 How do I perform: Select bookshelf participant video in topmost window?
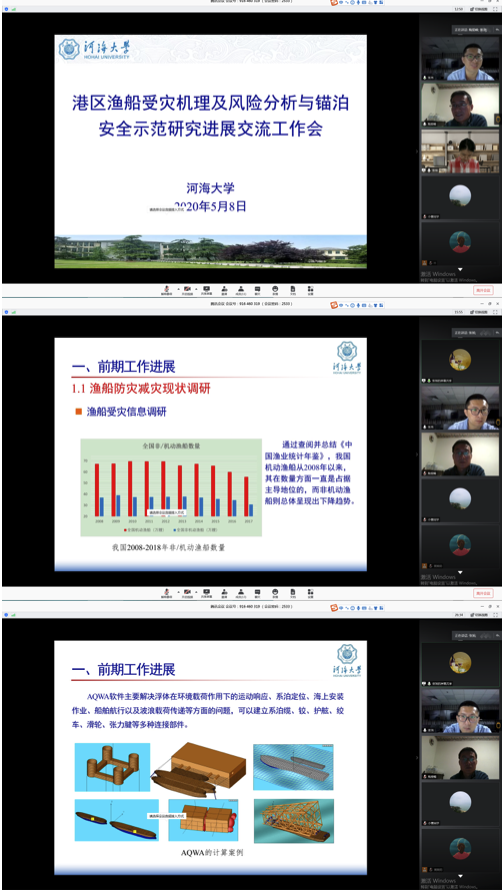tap(460, 152)
